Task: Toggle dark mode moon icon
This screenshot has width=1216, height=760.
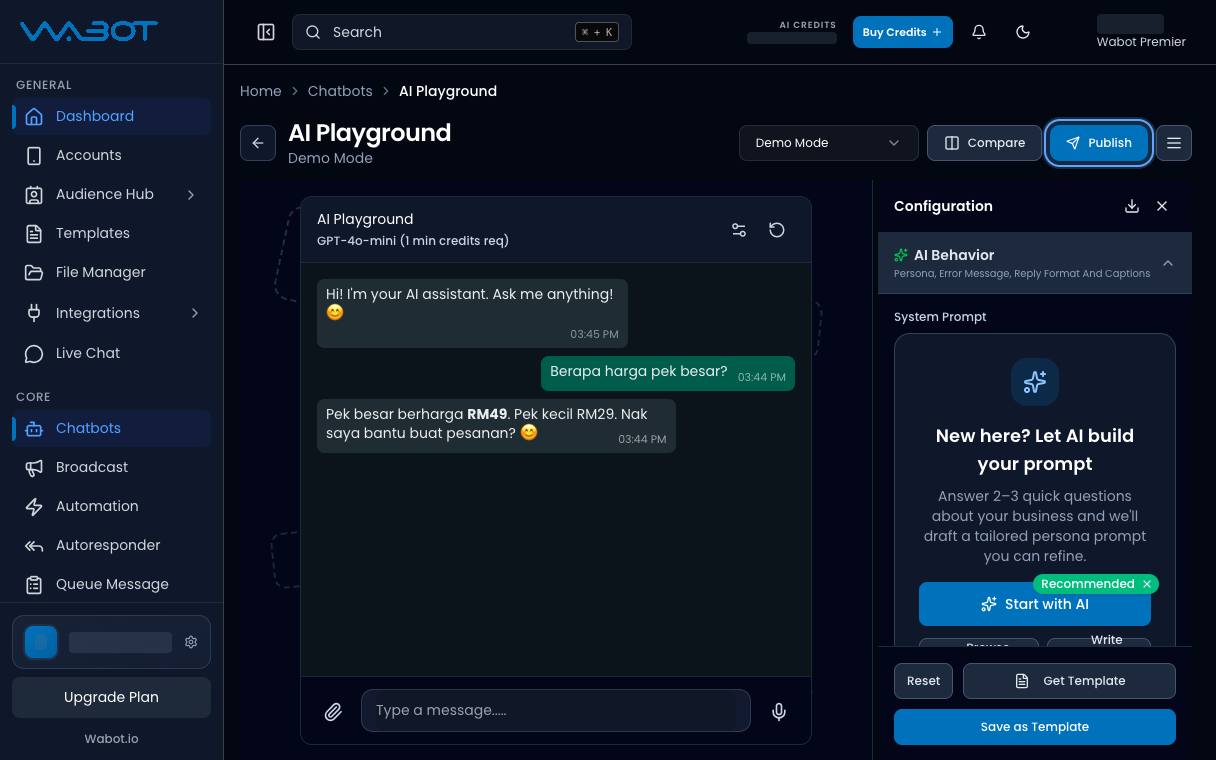Action: point(1023,32)
